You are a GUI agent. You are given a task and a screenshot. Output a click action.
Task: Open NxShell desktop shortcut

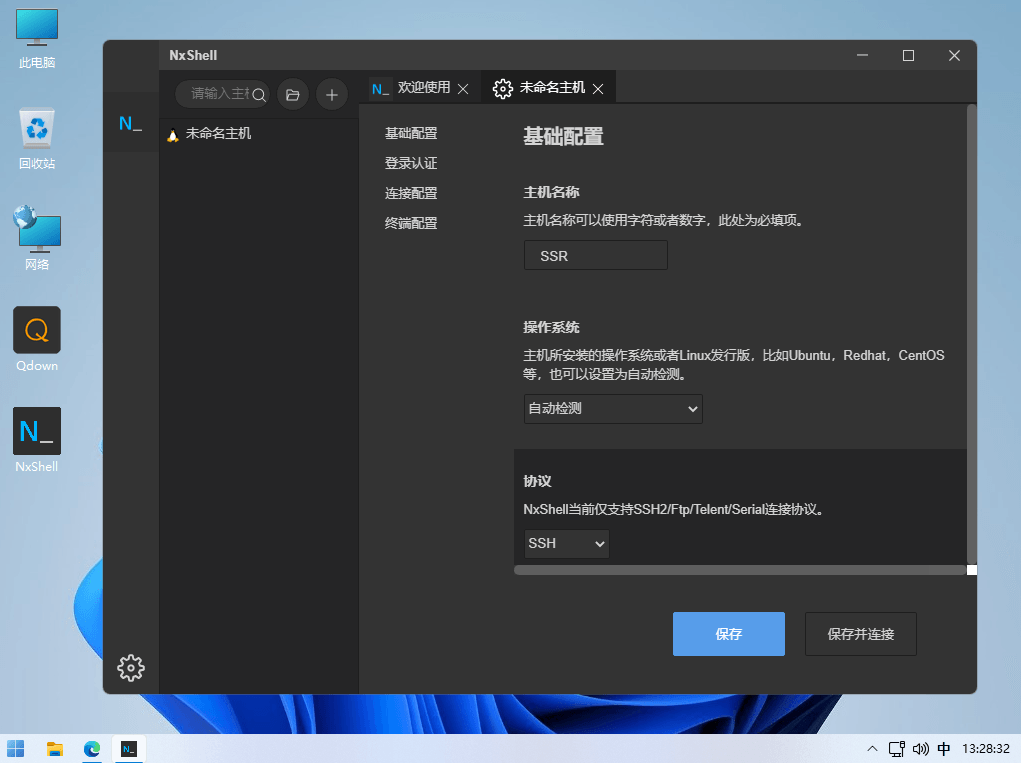(37, 441)
